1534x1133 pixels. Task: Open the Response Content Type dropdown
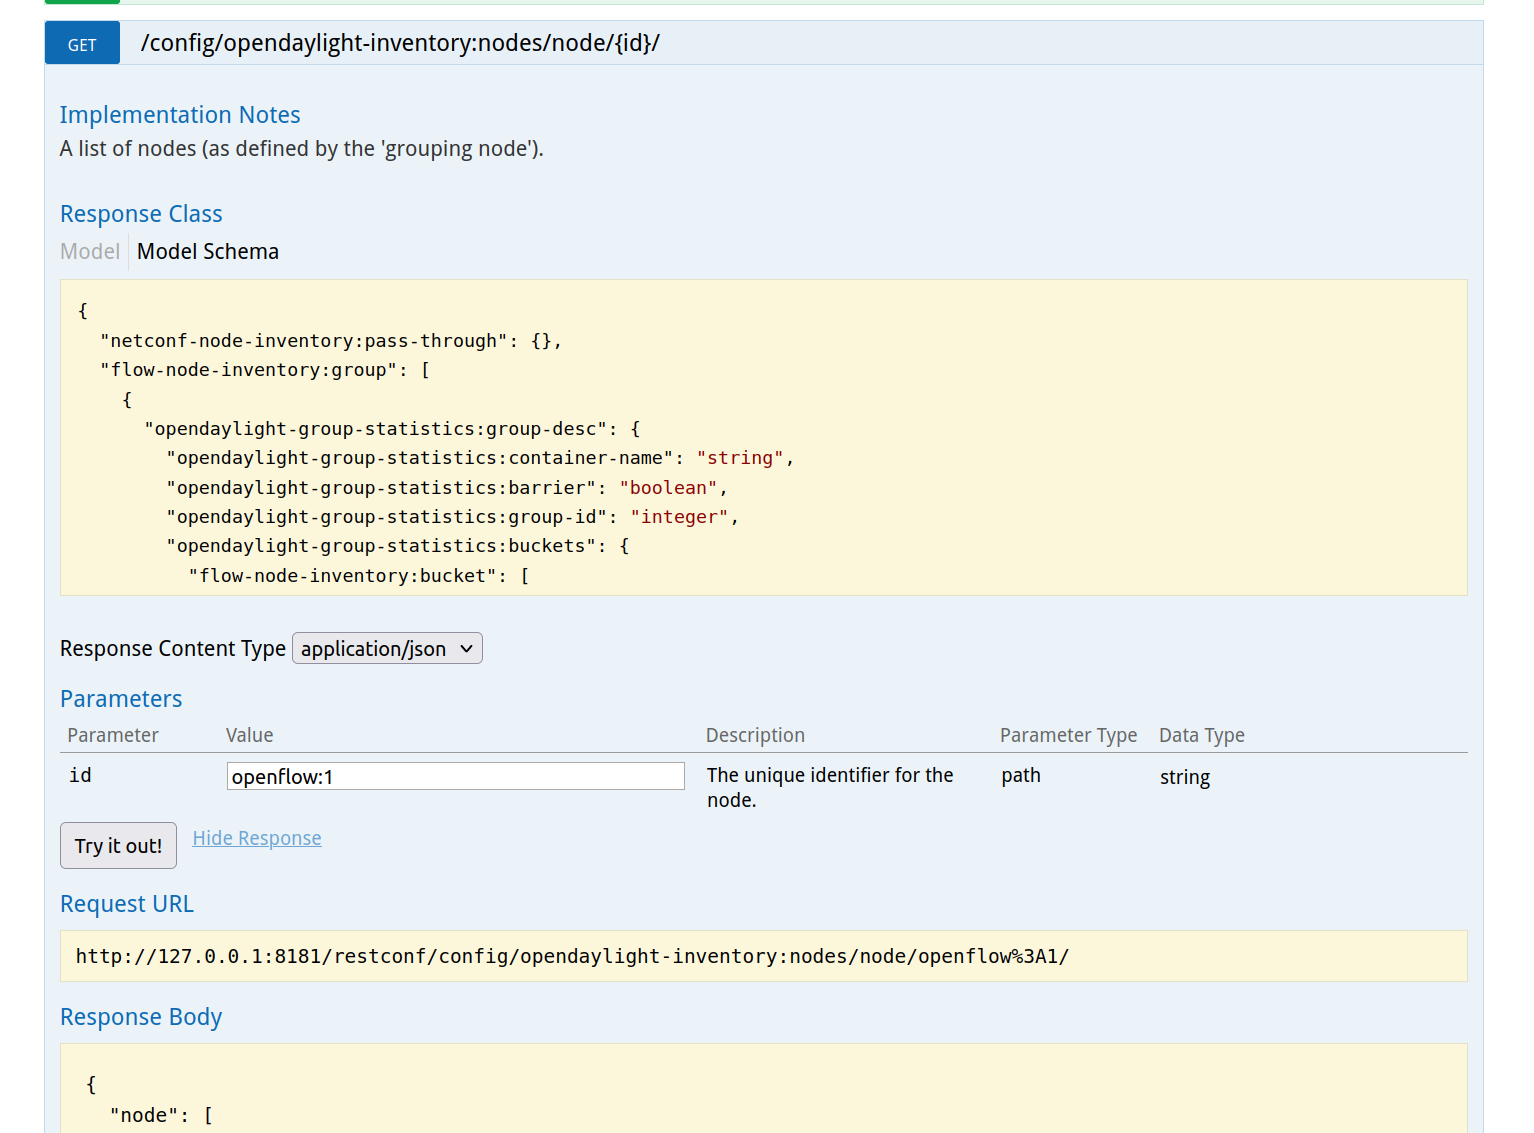coord(387,649)
